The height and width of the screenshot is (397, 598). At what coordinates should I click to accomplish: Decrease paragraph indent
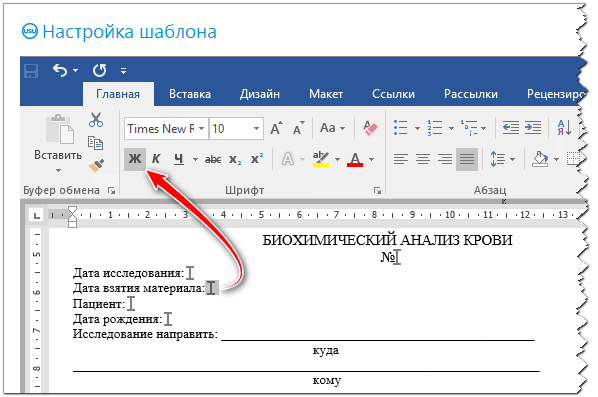pos(510,127)
